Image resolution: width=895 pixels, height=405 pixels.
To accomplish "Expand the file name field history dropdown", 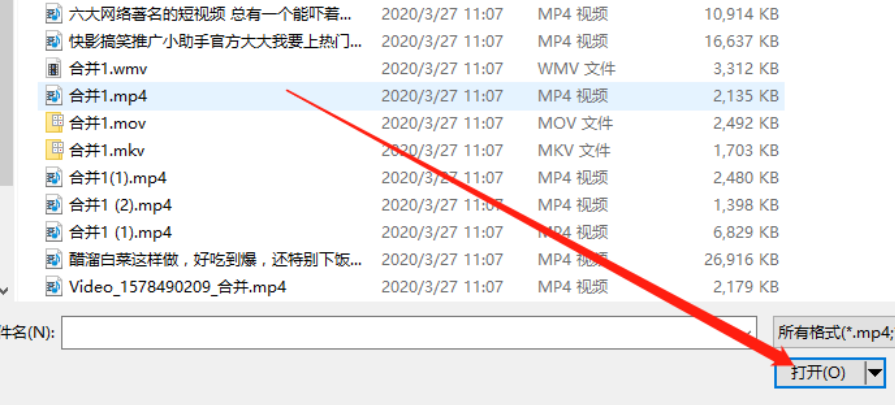I will pos(747,333).
